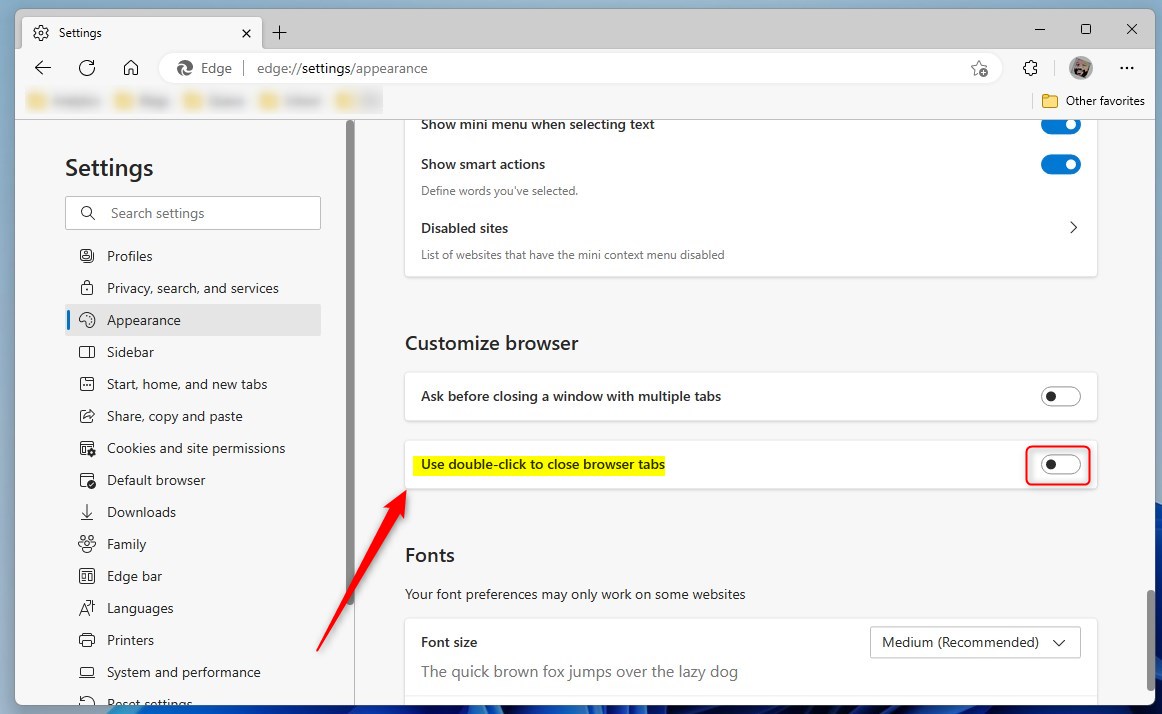Add this page to favorites star icon
This screenshot has width=1162, height=714.
[979, 68]
